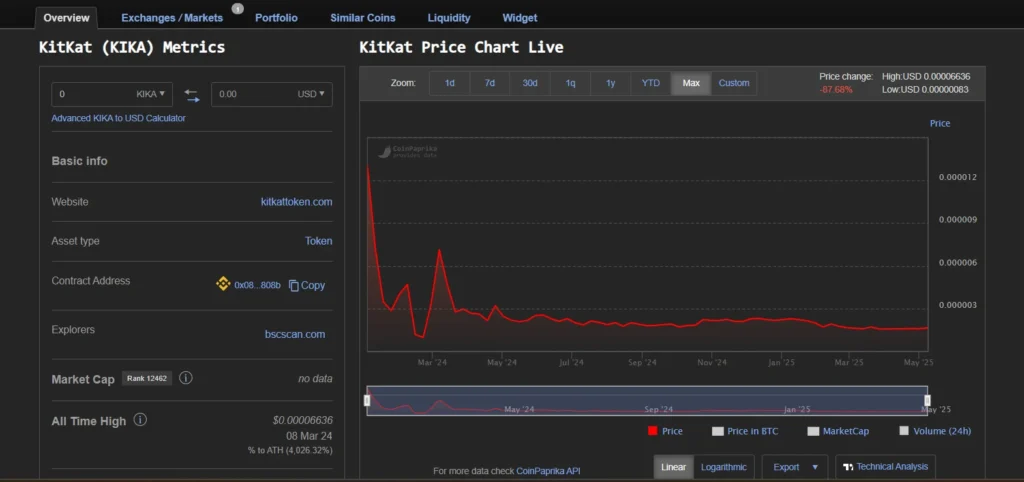Click the Price axis label
The width and height of the screenshot is (1024, 482).
[x=940, y=123]
